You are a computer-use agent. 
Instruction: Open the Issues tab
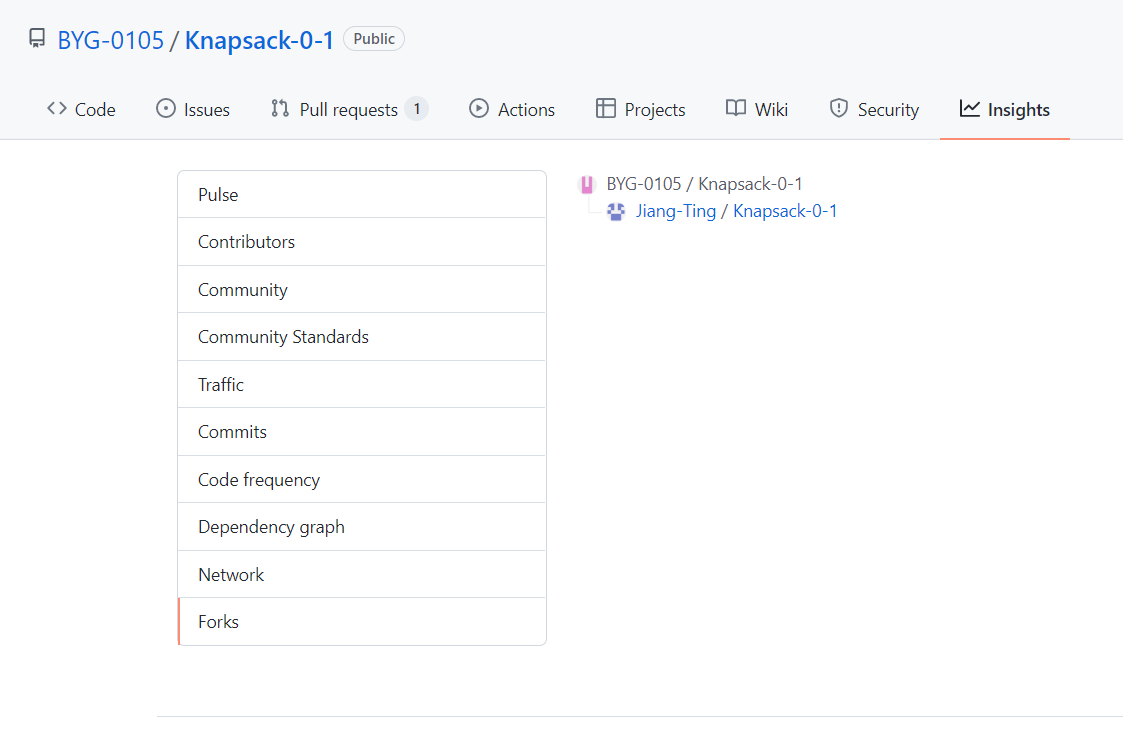click(x=193, y=110)
